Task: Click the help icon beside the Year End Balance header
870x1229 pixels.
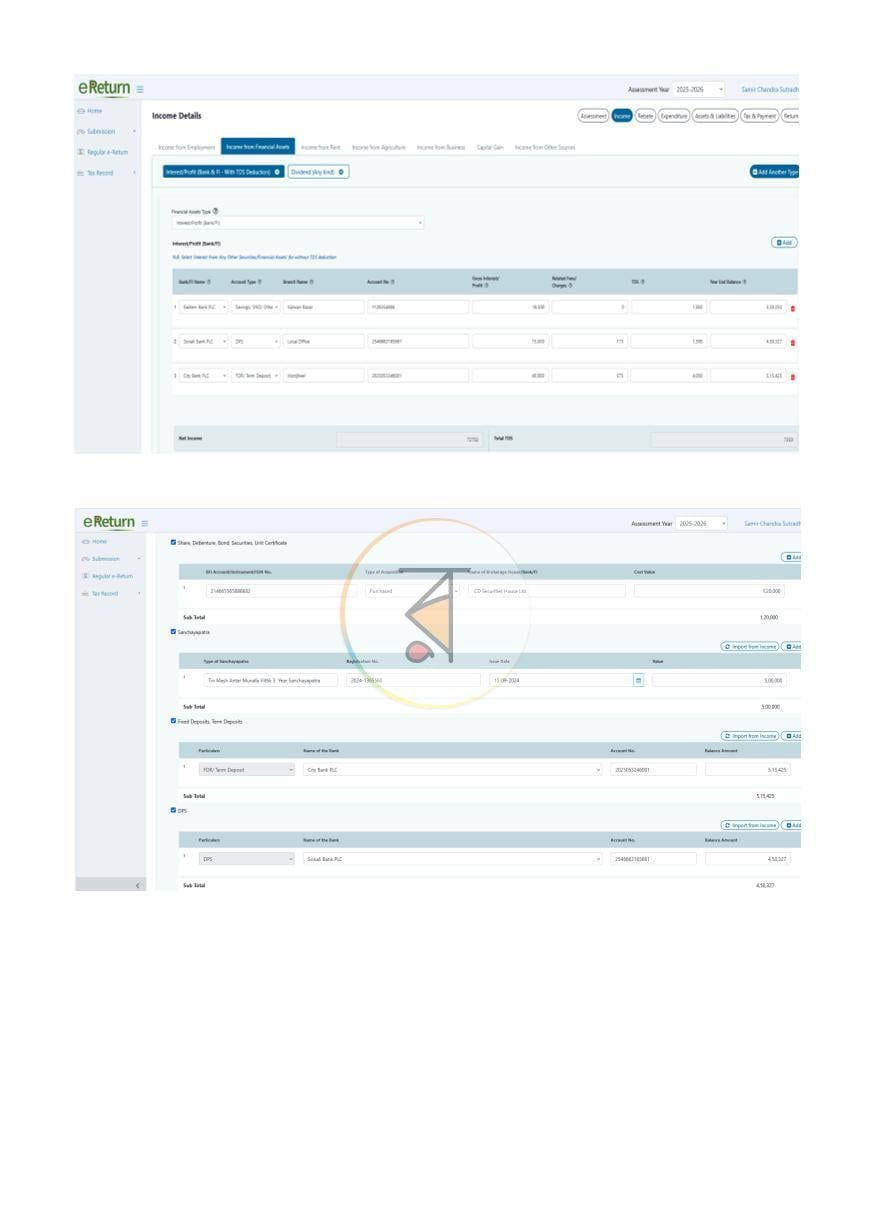Action: coord(745,282)
